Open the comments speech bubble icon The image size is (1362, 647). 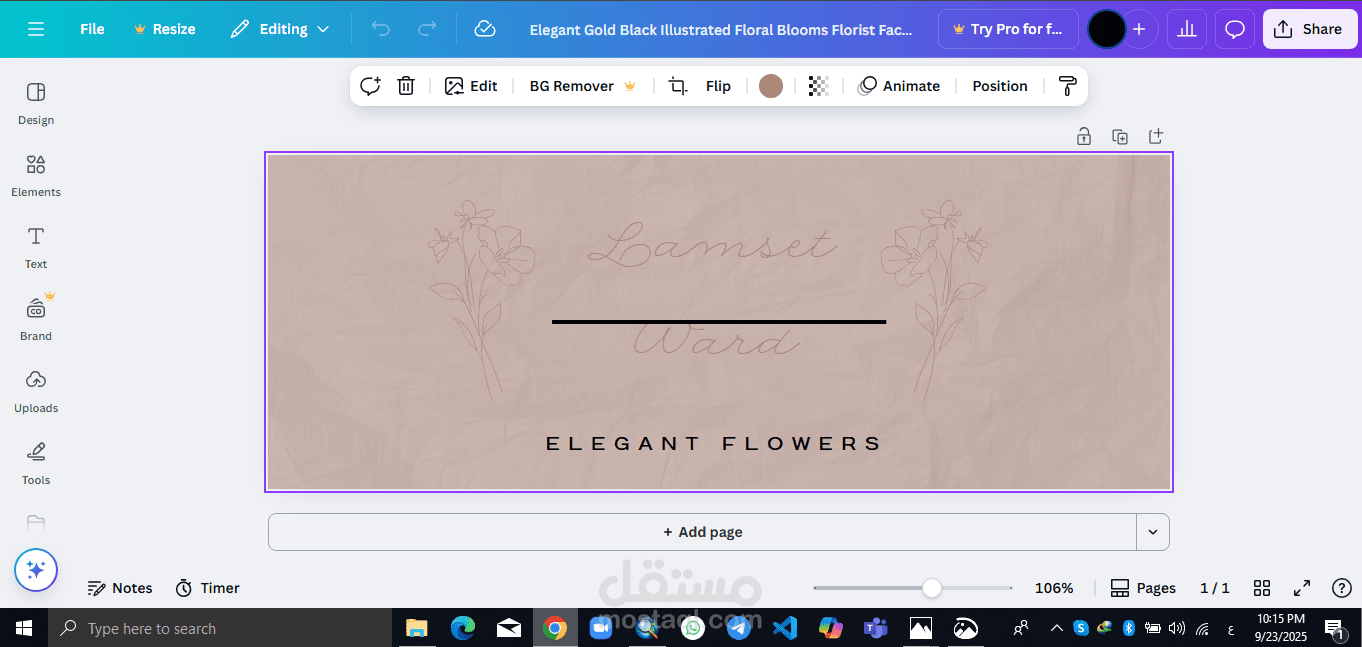point(1235,29)
